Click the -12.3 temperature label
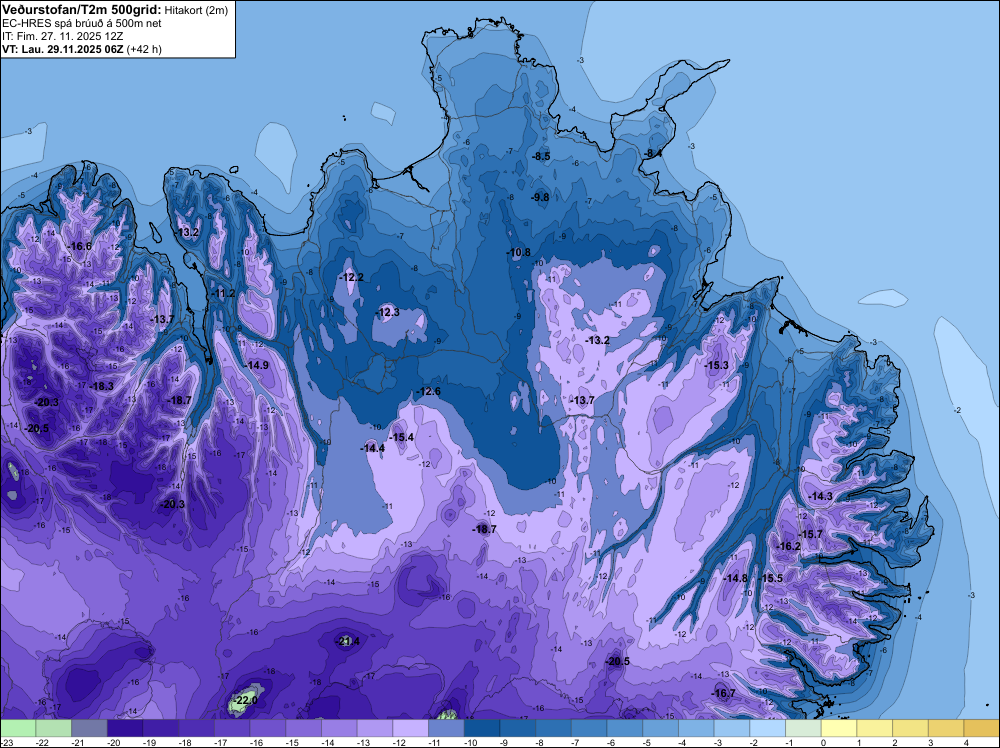 [387, 312]
